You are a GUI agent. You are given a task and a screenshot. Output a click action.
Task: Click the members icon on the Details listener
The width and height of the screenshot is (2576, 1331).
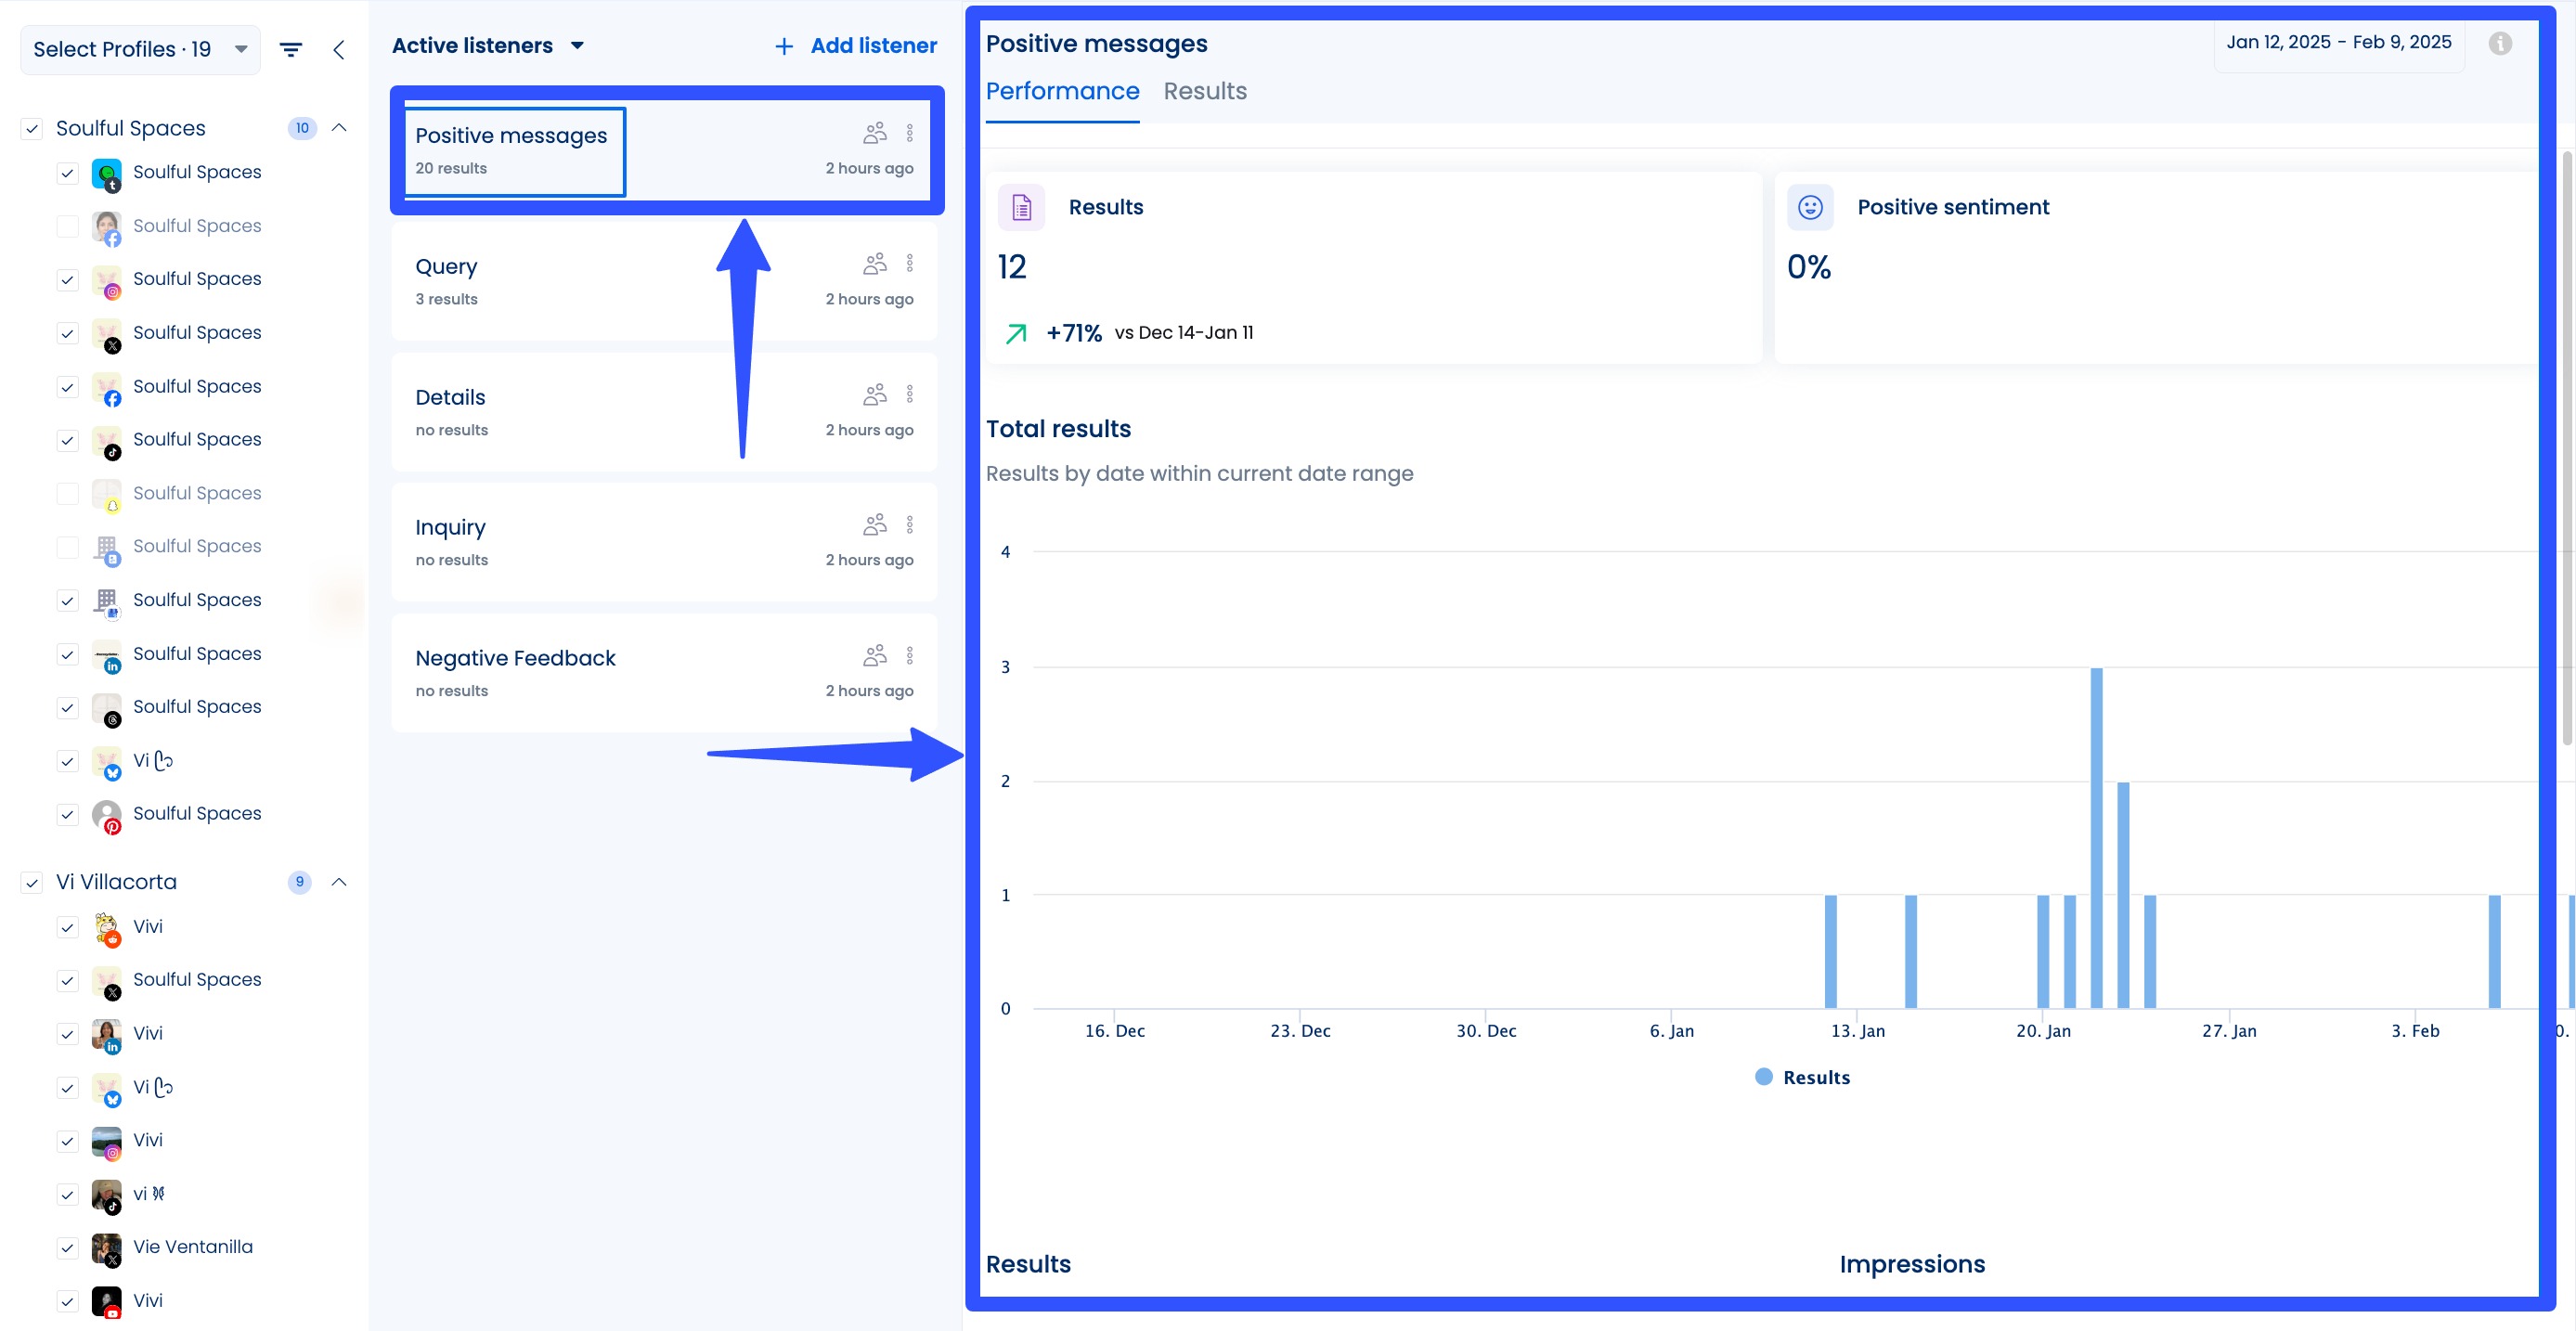[874, 395]
